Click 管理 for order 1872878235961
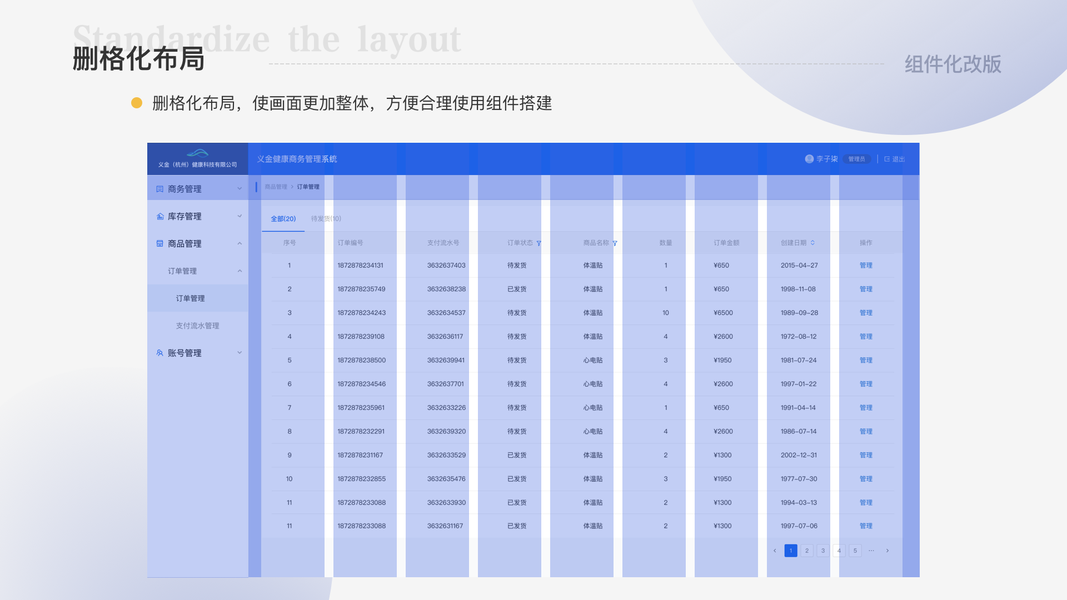 pos(866,408)
